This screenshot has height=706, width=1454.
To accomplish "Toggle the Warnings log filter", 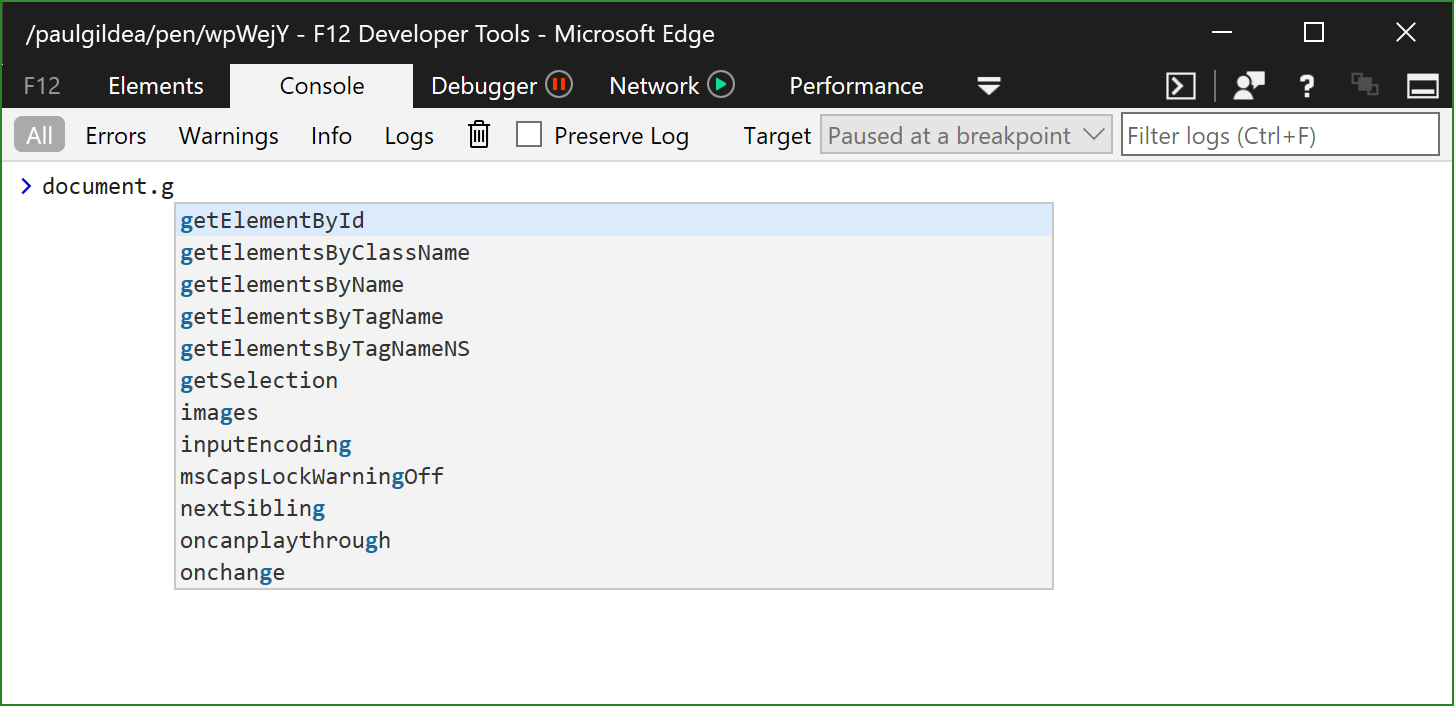I will [228, 135].
